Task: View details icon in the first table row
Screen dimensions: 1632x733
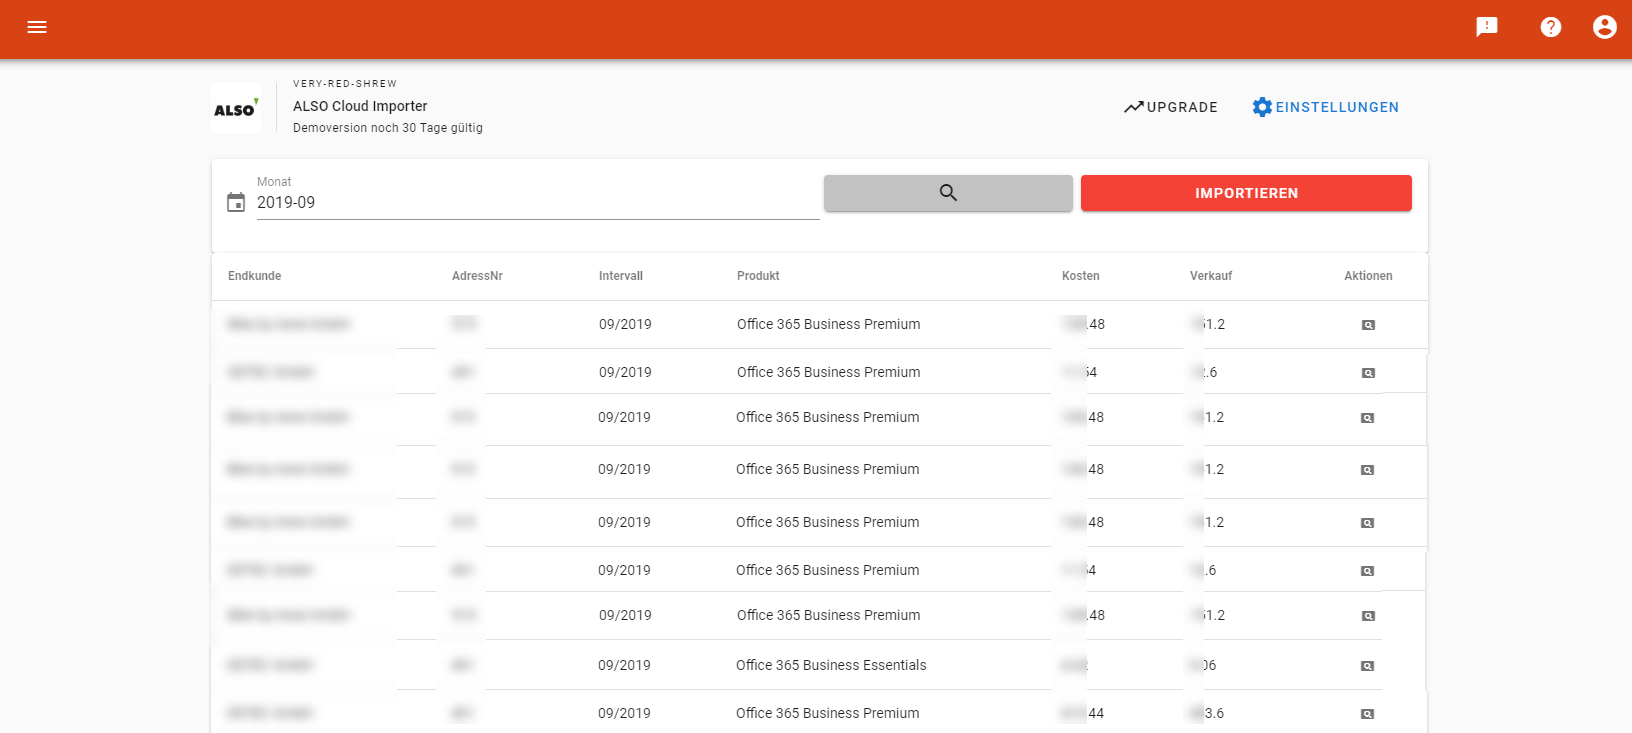Action: pos(1368,325)
